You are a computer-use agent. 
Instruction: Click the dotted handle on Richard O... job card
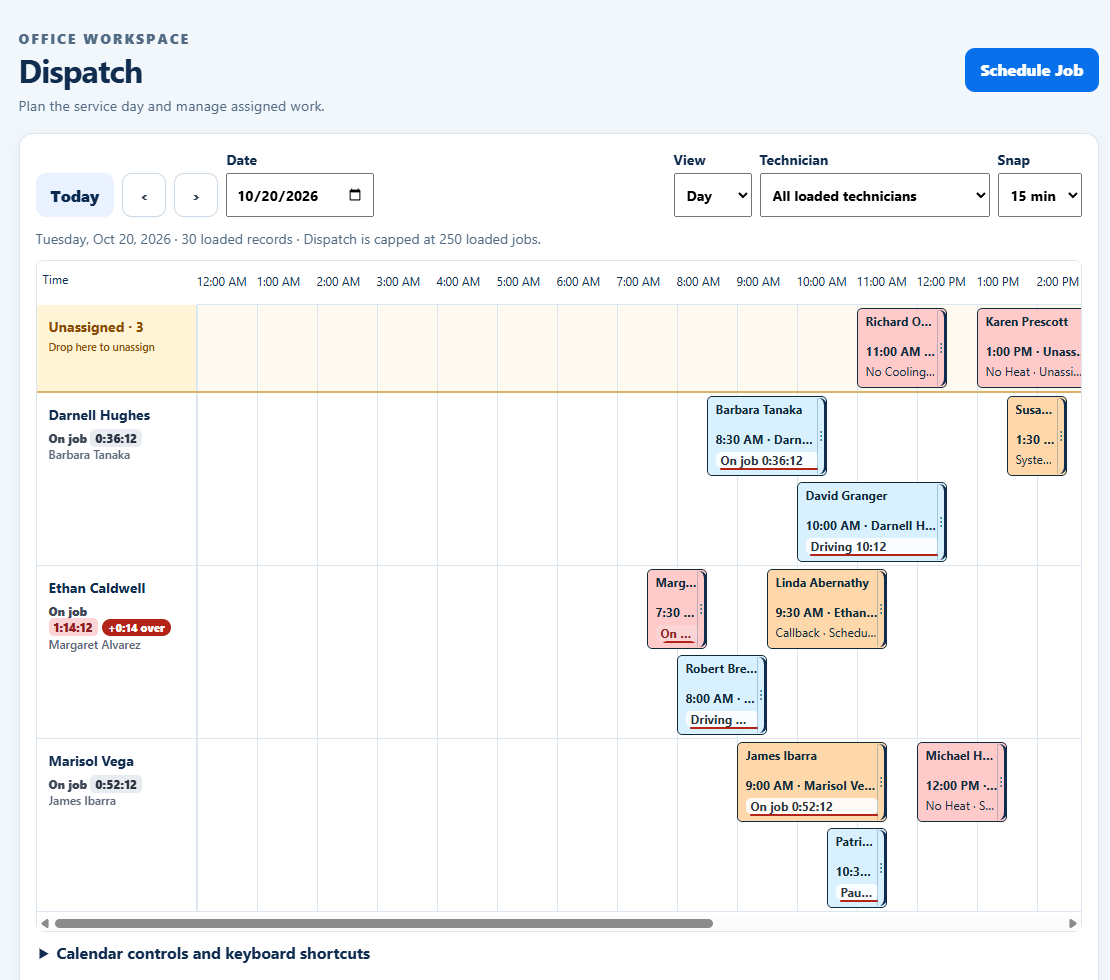point(941,348)
